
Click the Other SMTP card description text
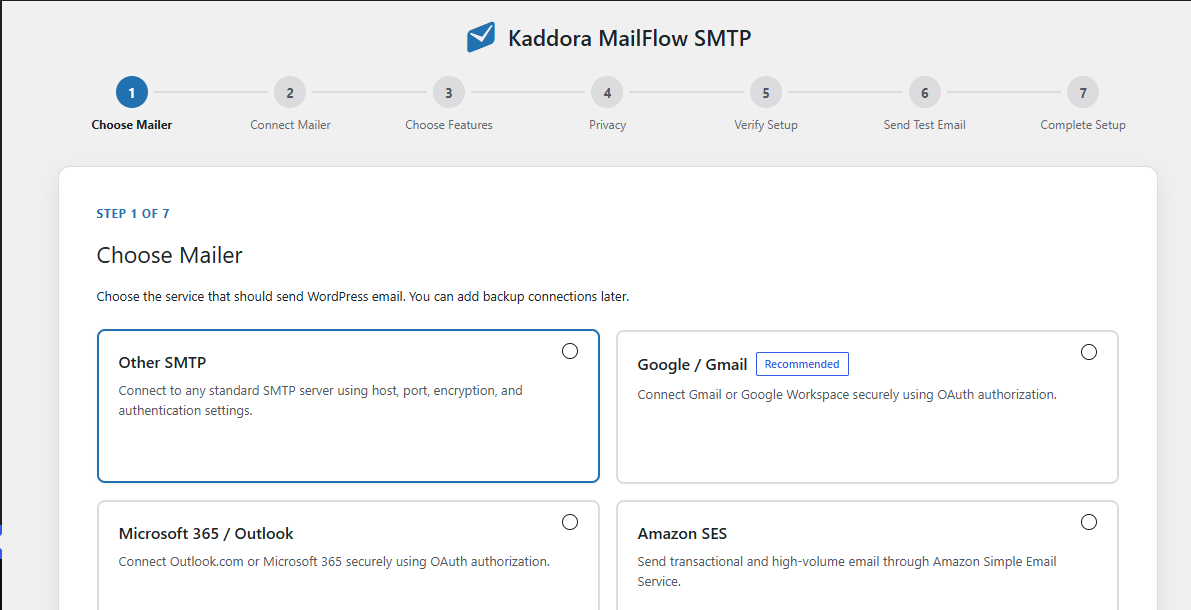(x=321, y=400)
